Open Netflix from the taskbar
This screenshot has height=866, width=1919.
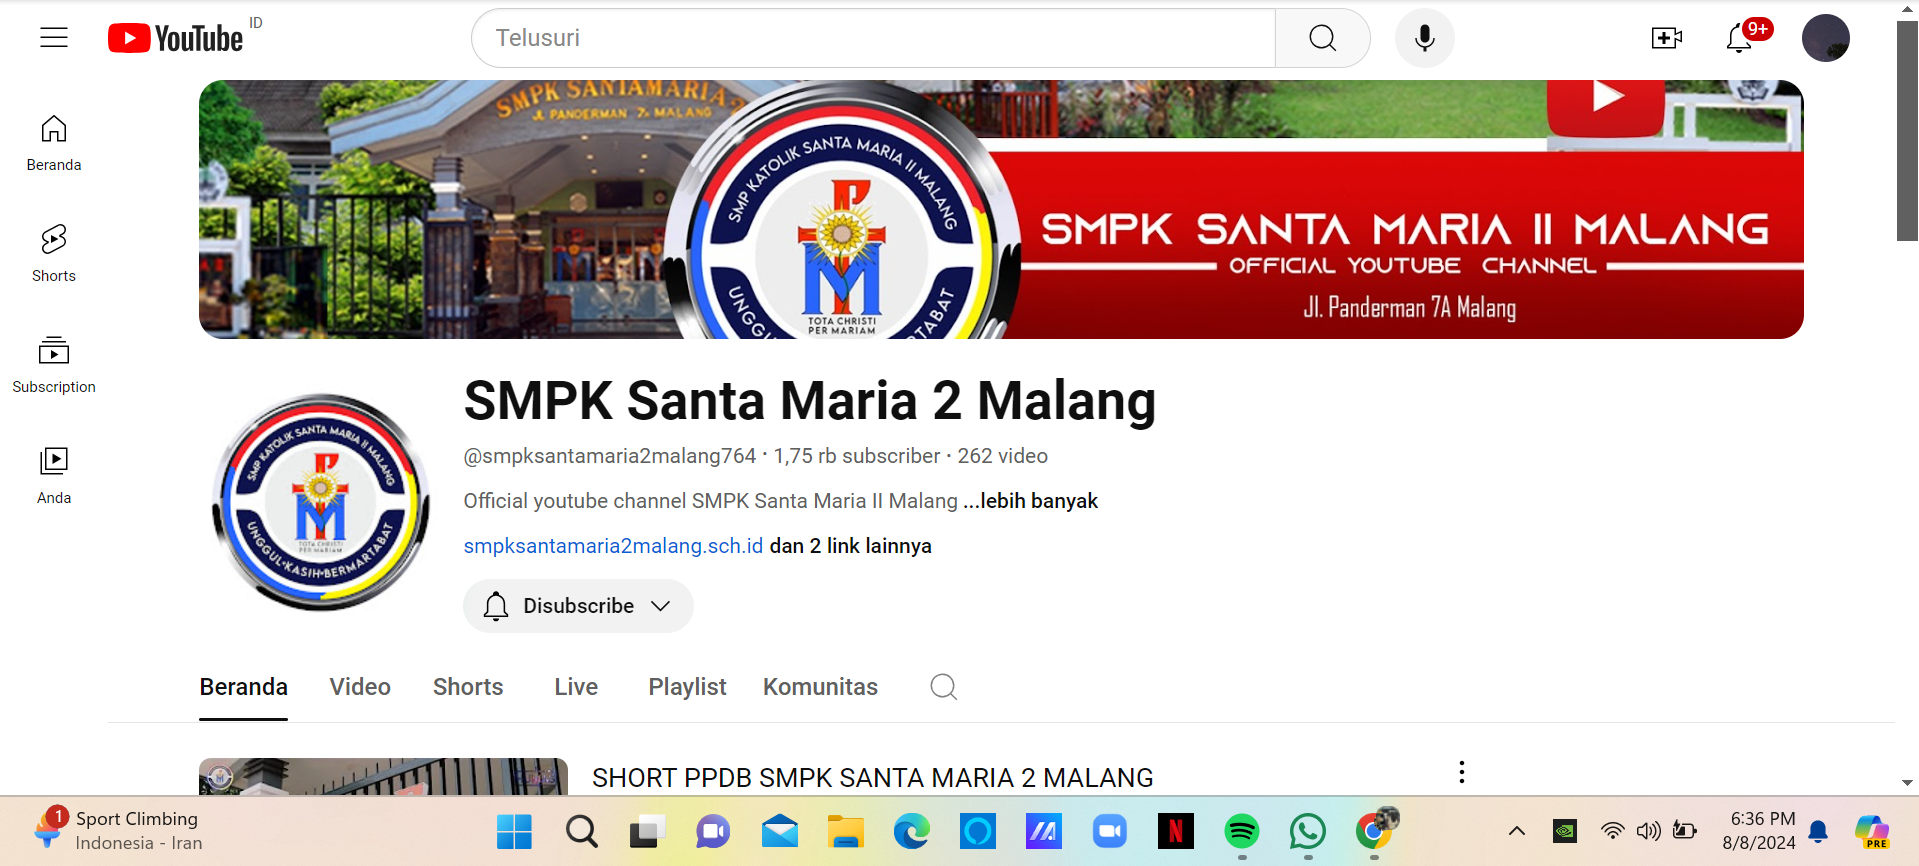pyautogui.click(x=1175, y=831)
